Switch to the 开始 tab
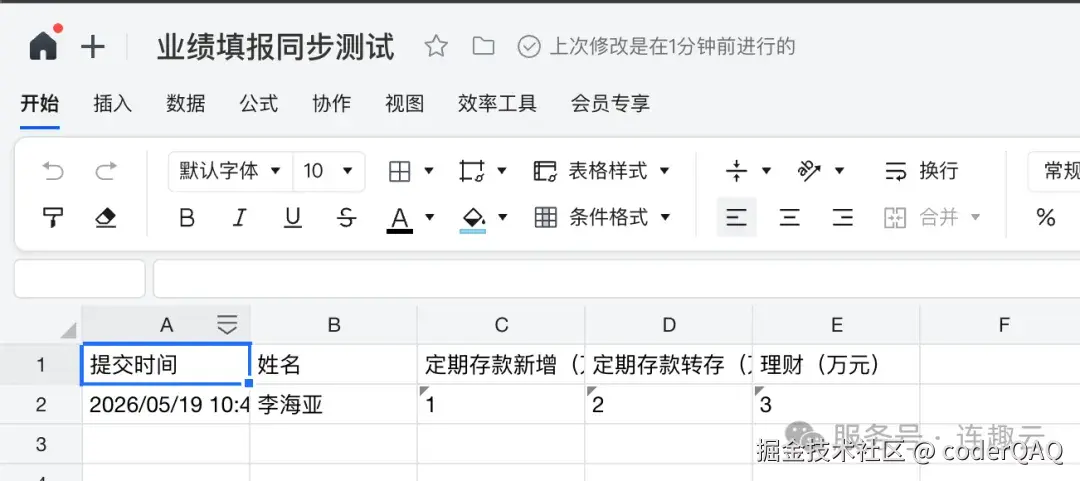 (x=39, y=104)
